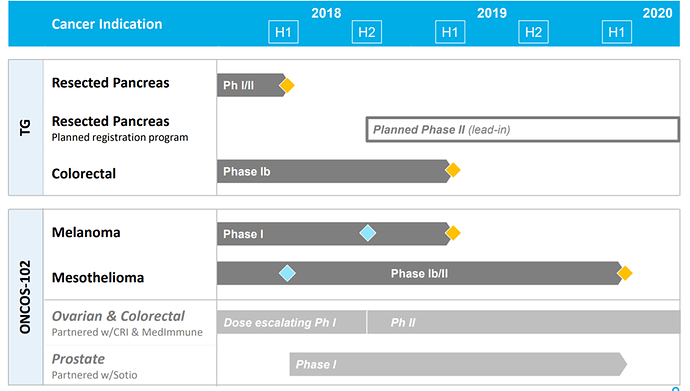
Task: Click the Prostate Phase I arrow bar
Action: pos(458,364)
